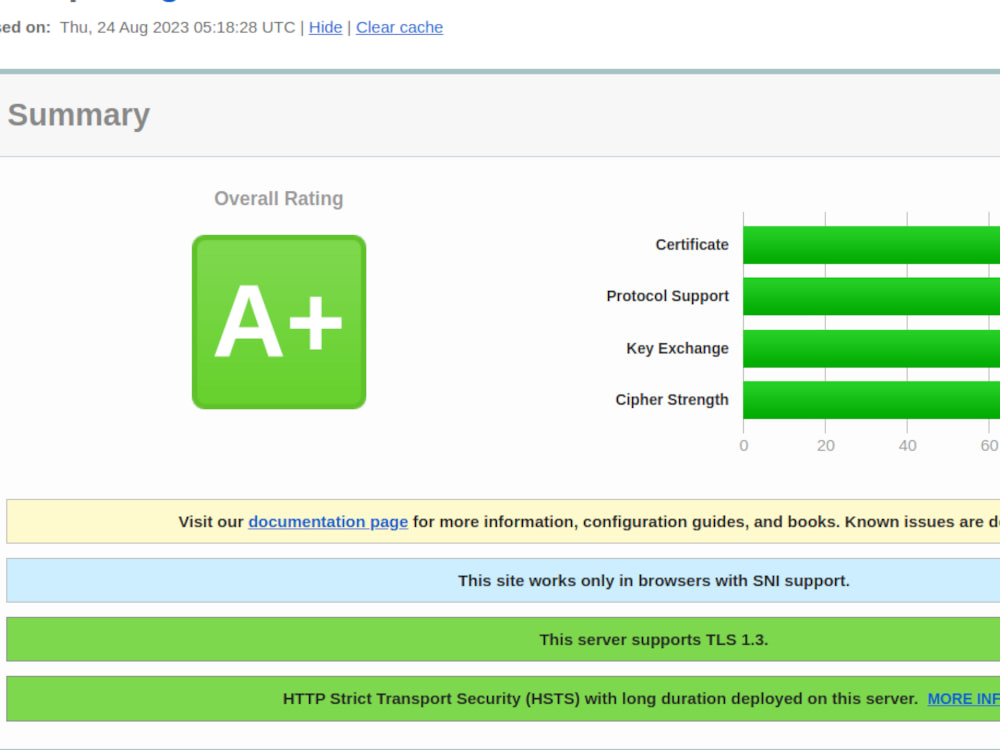
Task: Click the green A+ overall rating badge
Action: [x=278, y=321]
